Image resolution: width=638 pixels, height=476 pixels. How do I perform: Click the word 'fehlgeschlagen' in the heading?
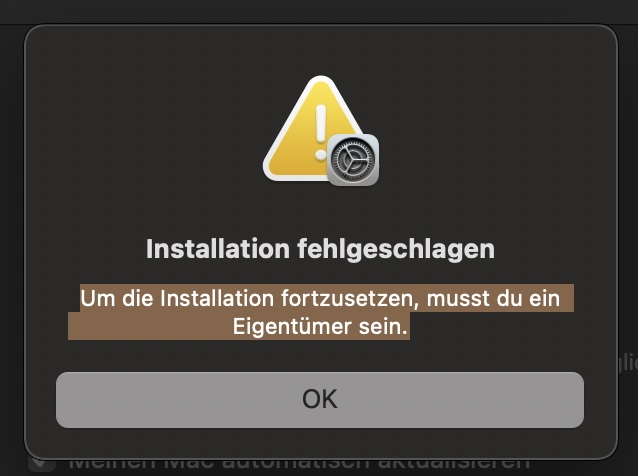point(396,249)
